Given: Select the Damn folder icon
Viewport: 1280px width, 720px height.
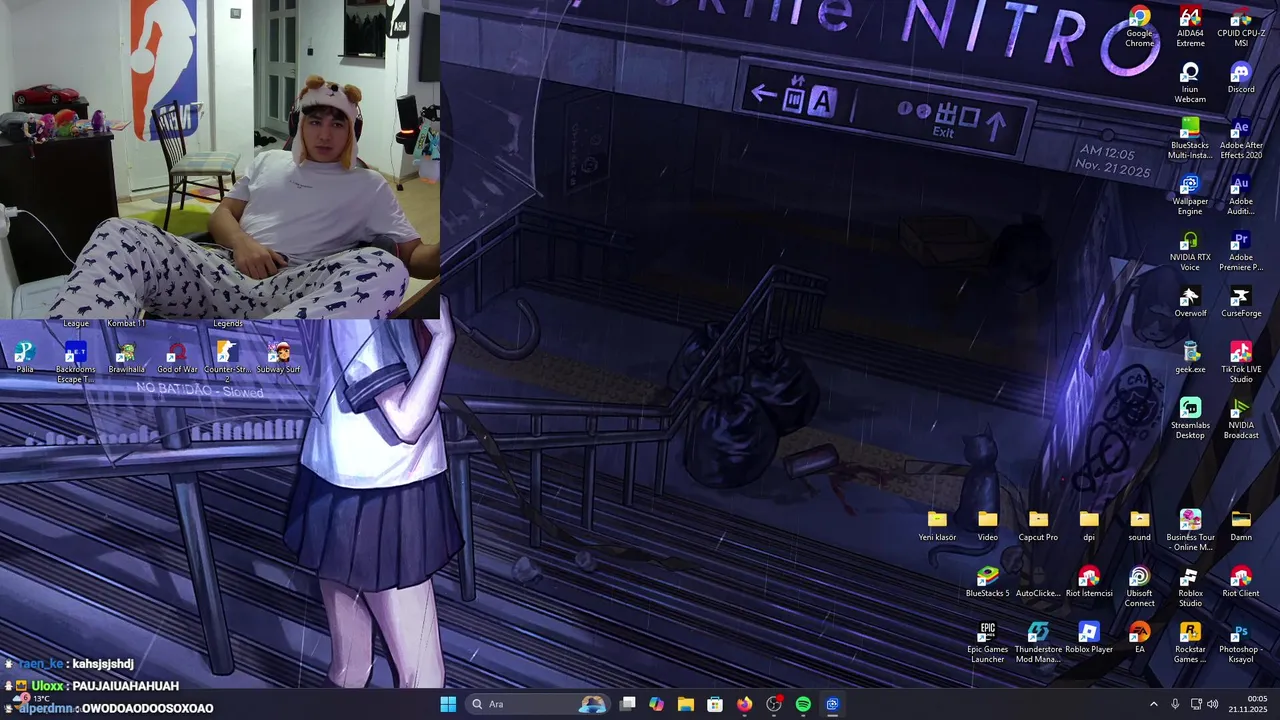Looking at the screenshot, I should [1241, 526].
